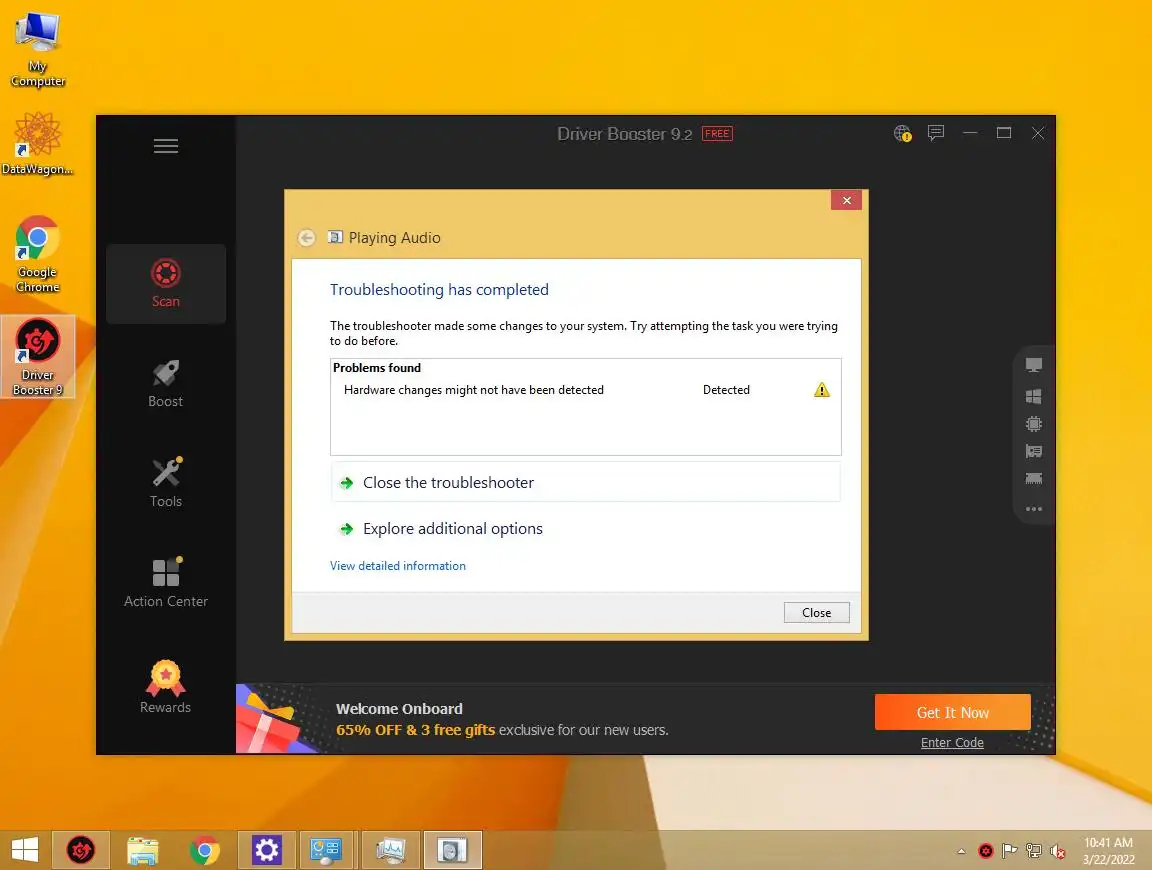The image size is (1152, 870).
Task: Select the Scan tab in the sidebar
Action: click(x=166, y=284)
